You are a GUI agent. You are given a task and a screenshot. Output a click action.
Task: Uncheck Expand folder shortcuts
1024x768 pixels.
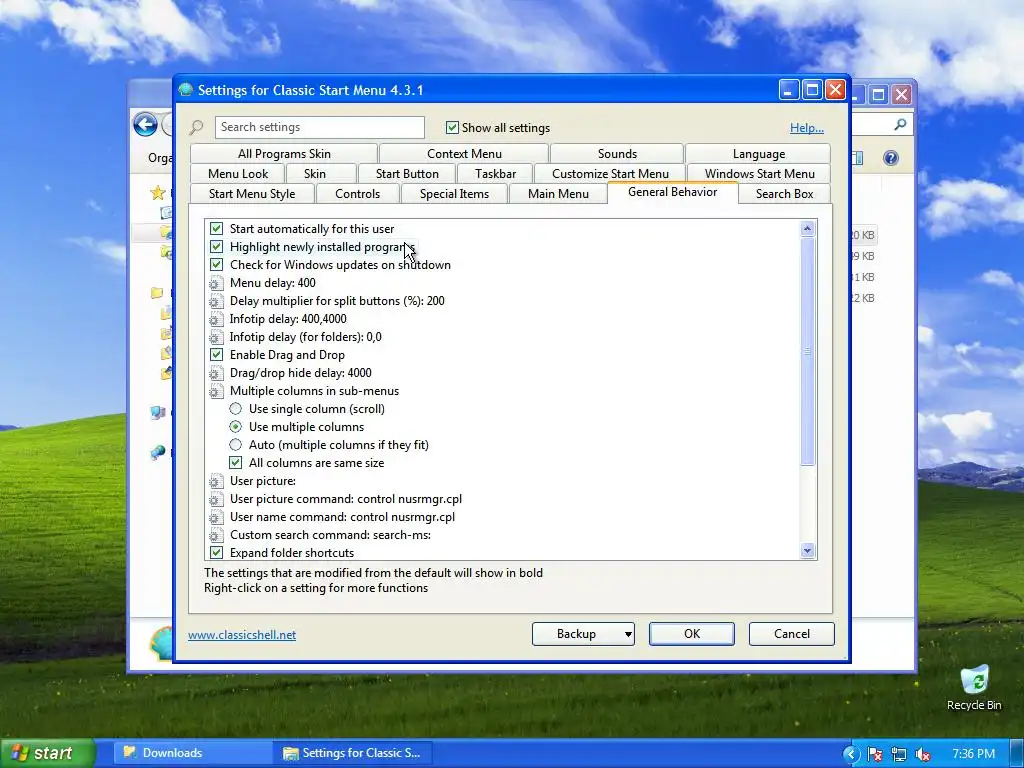[216, 552]
